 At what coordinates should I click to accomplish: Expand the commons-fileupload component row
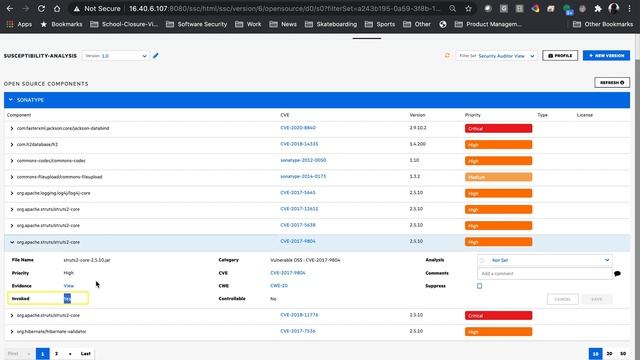pos(12,177)
